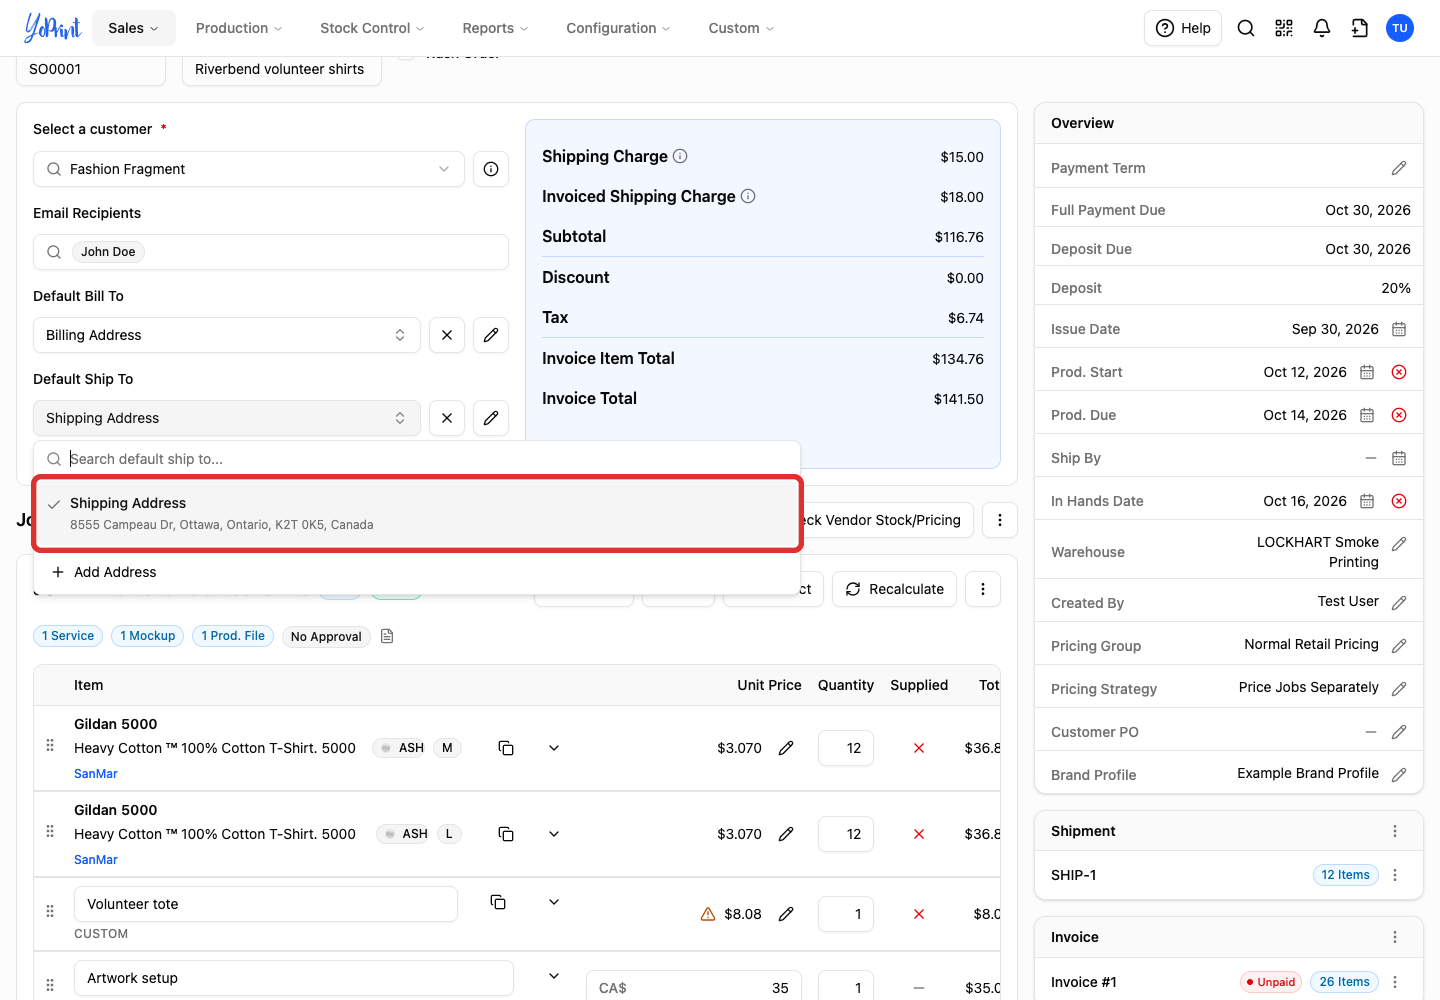
Task: Edit the Payment Term pencil icon
Action: (x=1399, y=168)
